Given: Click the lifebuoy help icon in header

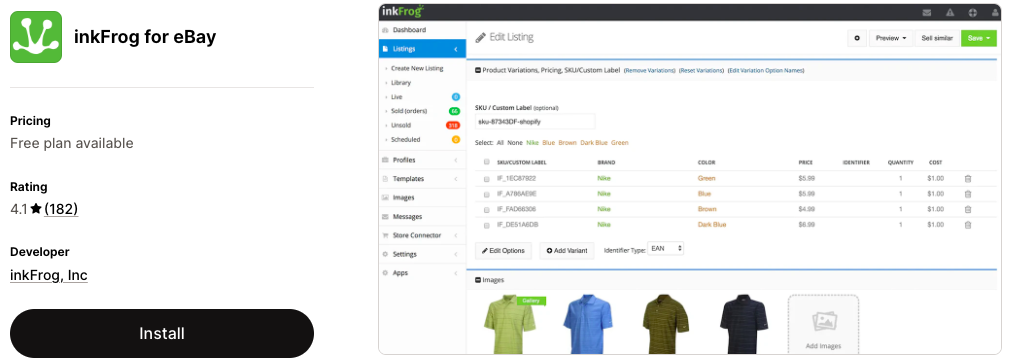Looking at the screenshot, I should [x=973, y=12].
